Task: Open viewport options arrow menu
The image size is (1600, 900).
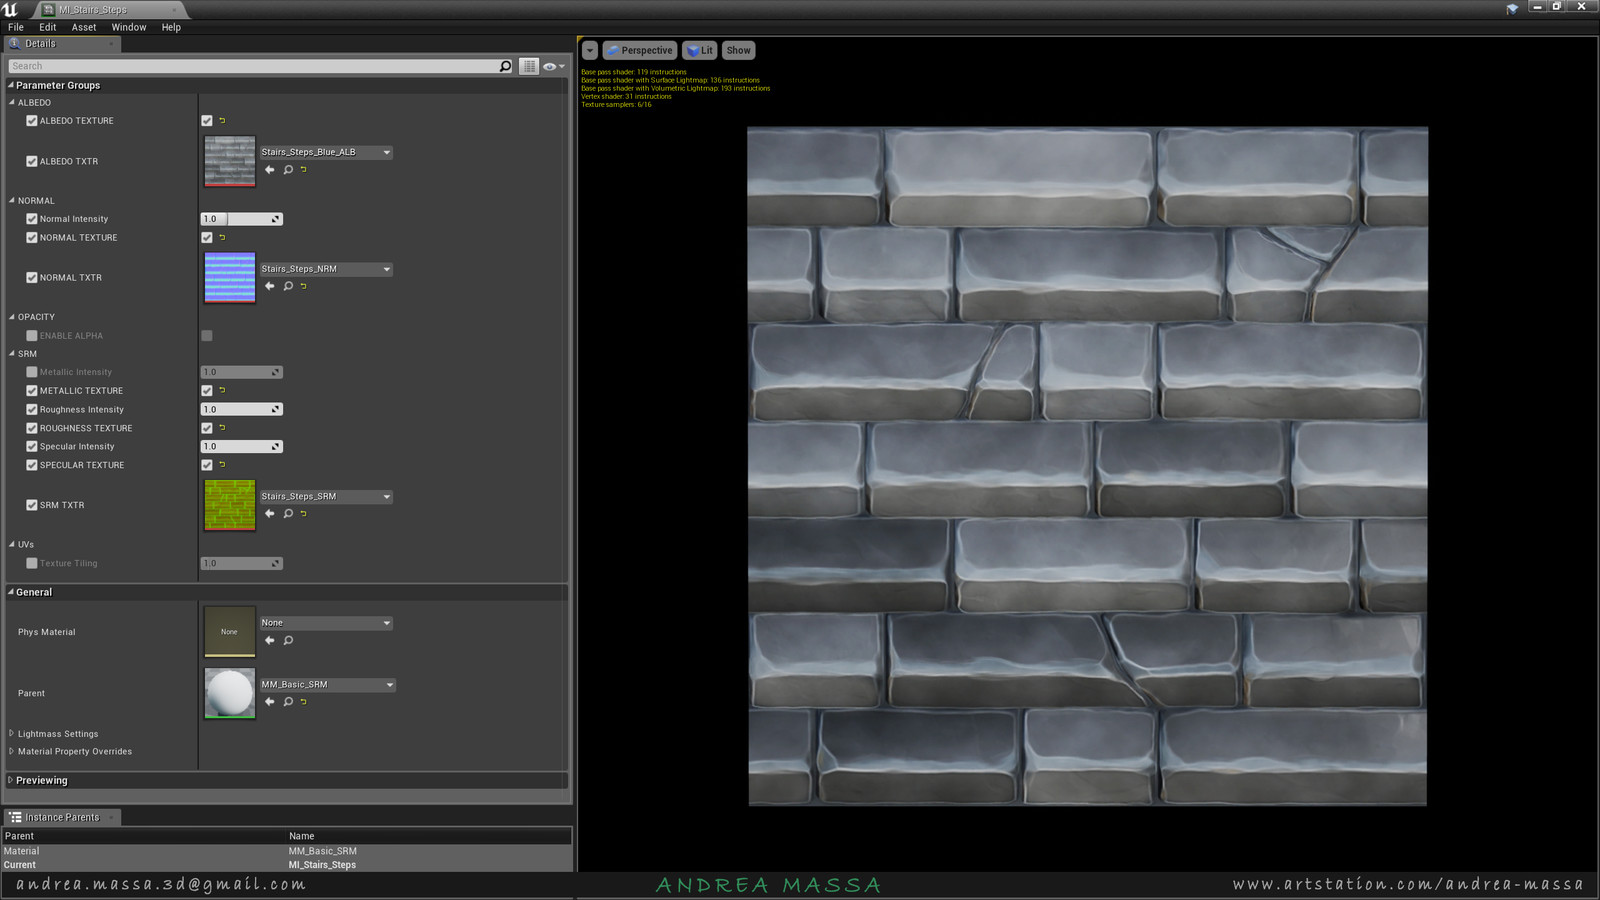Action: tap(590, 51)
